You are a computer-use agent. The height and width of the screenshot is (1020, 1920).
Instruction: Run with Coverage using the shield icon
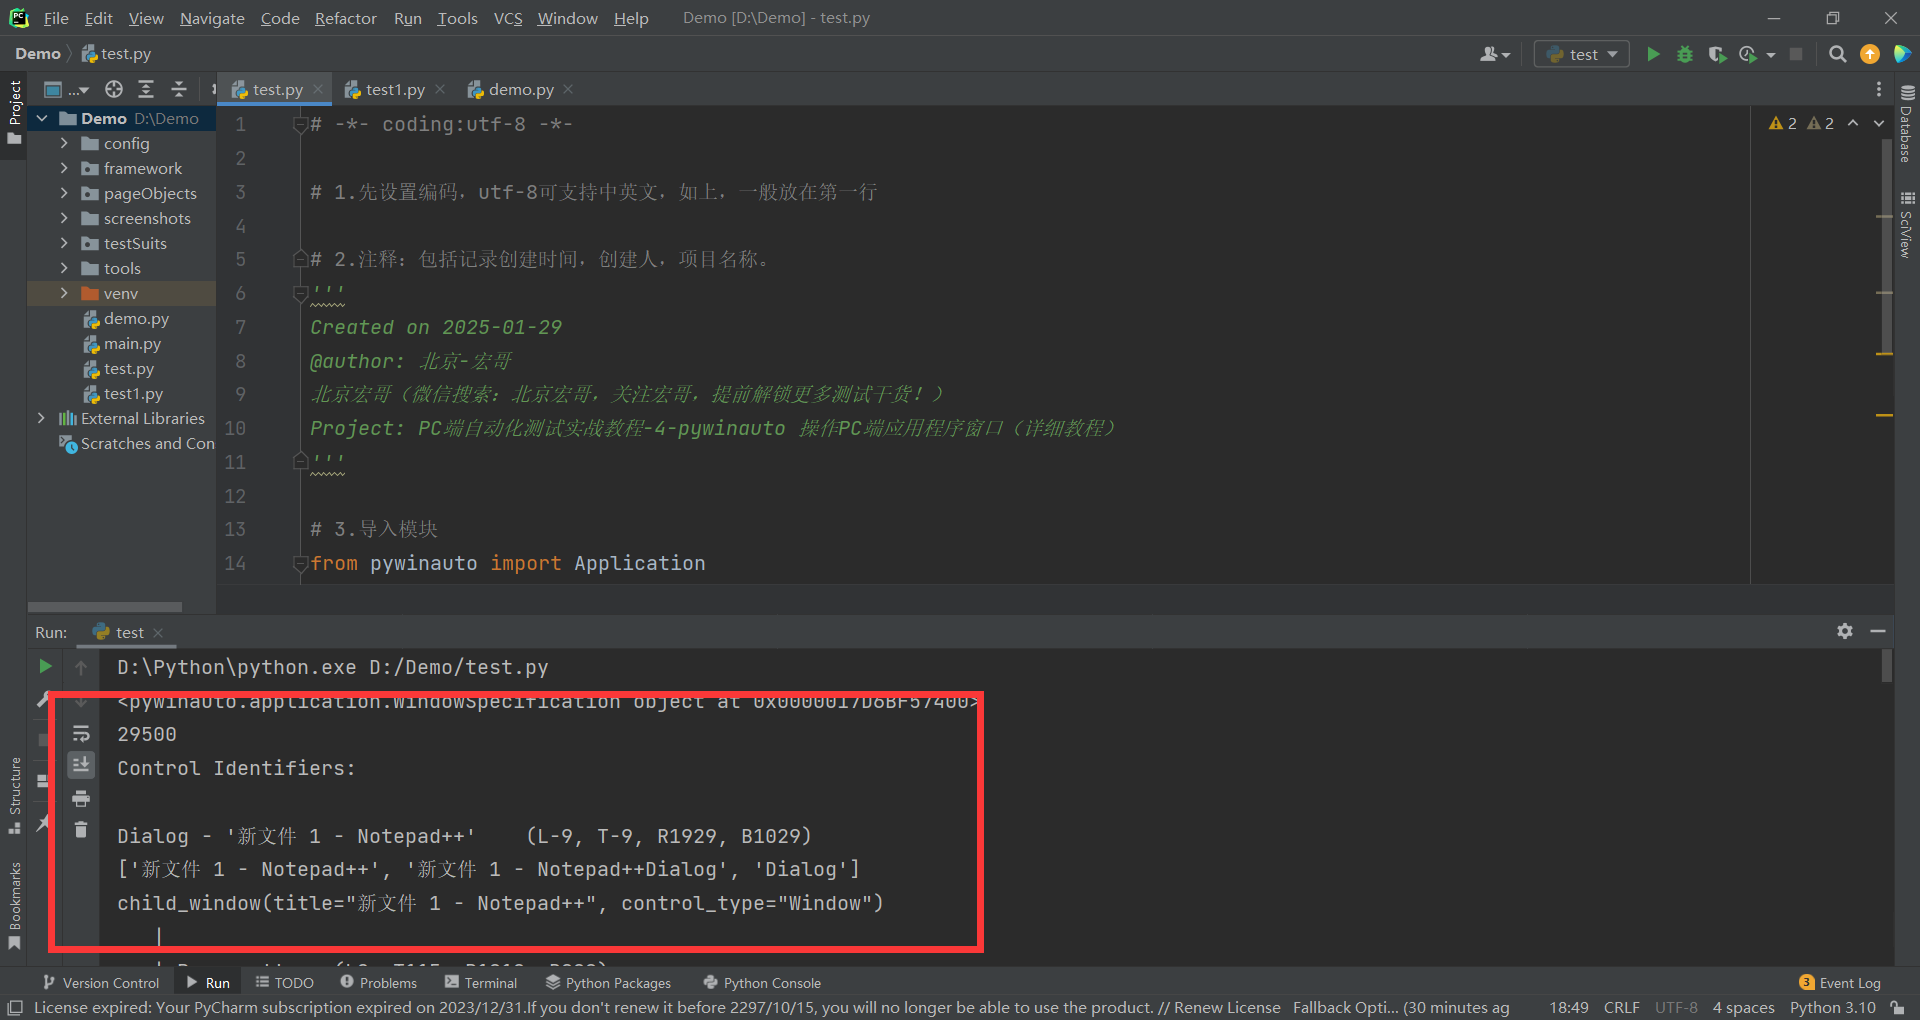1717,54
